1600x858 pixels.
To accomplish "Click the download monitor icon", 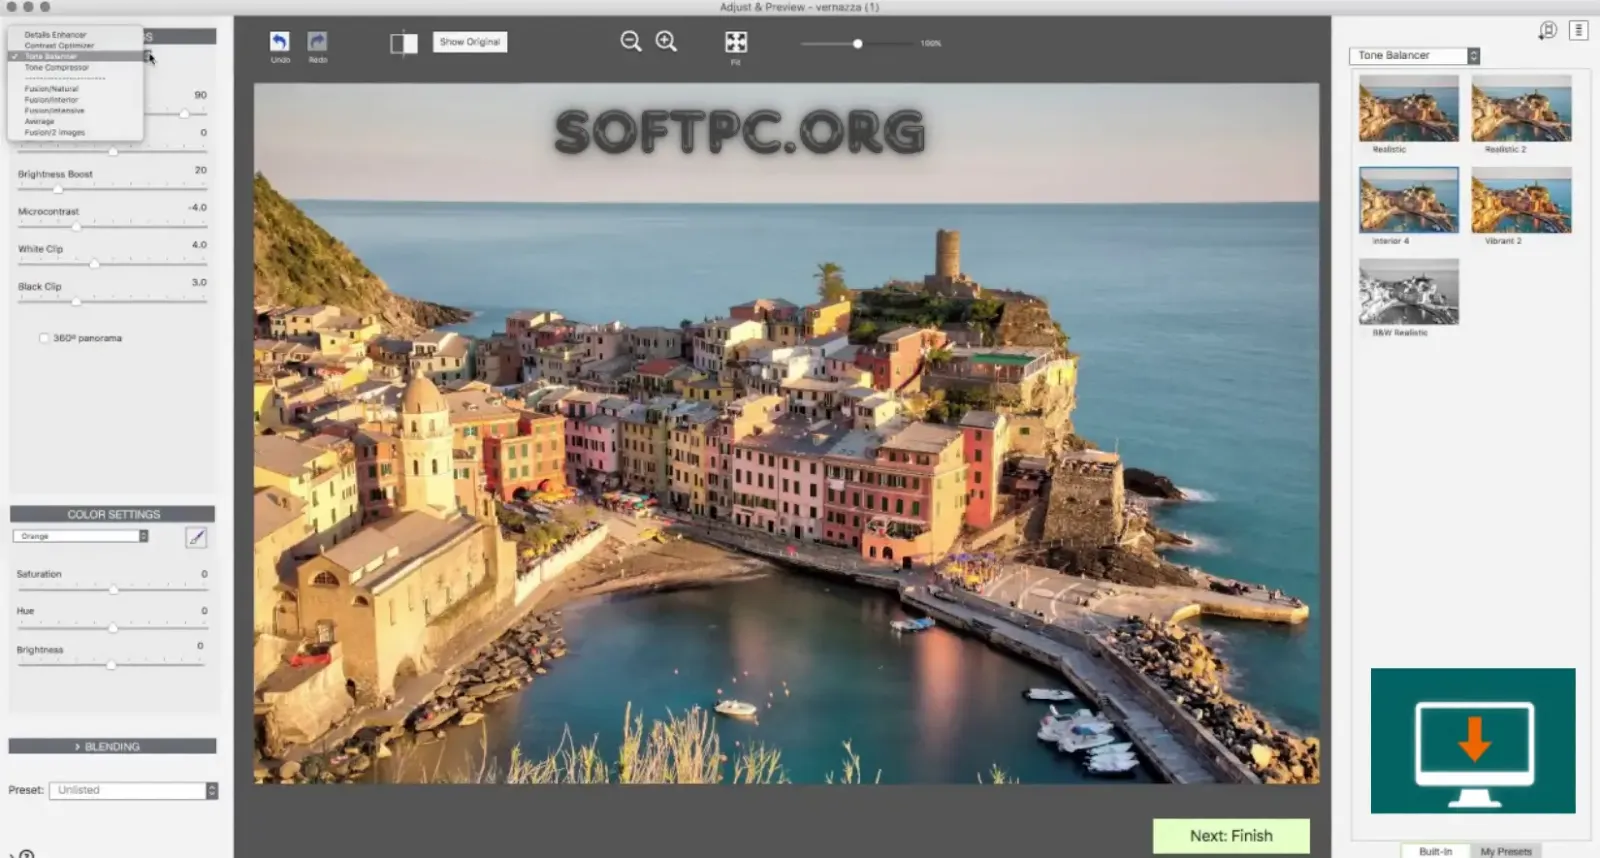I will pos(1473,741).
